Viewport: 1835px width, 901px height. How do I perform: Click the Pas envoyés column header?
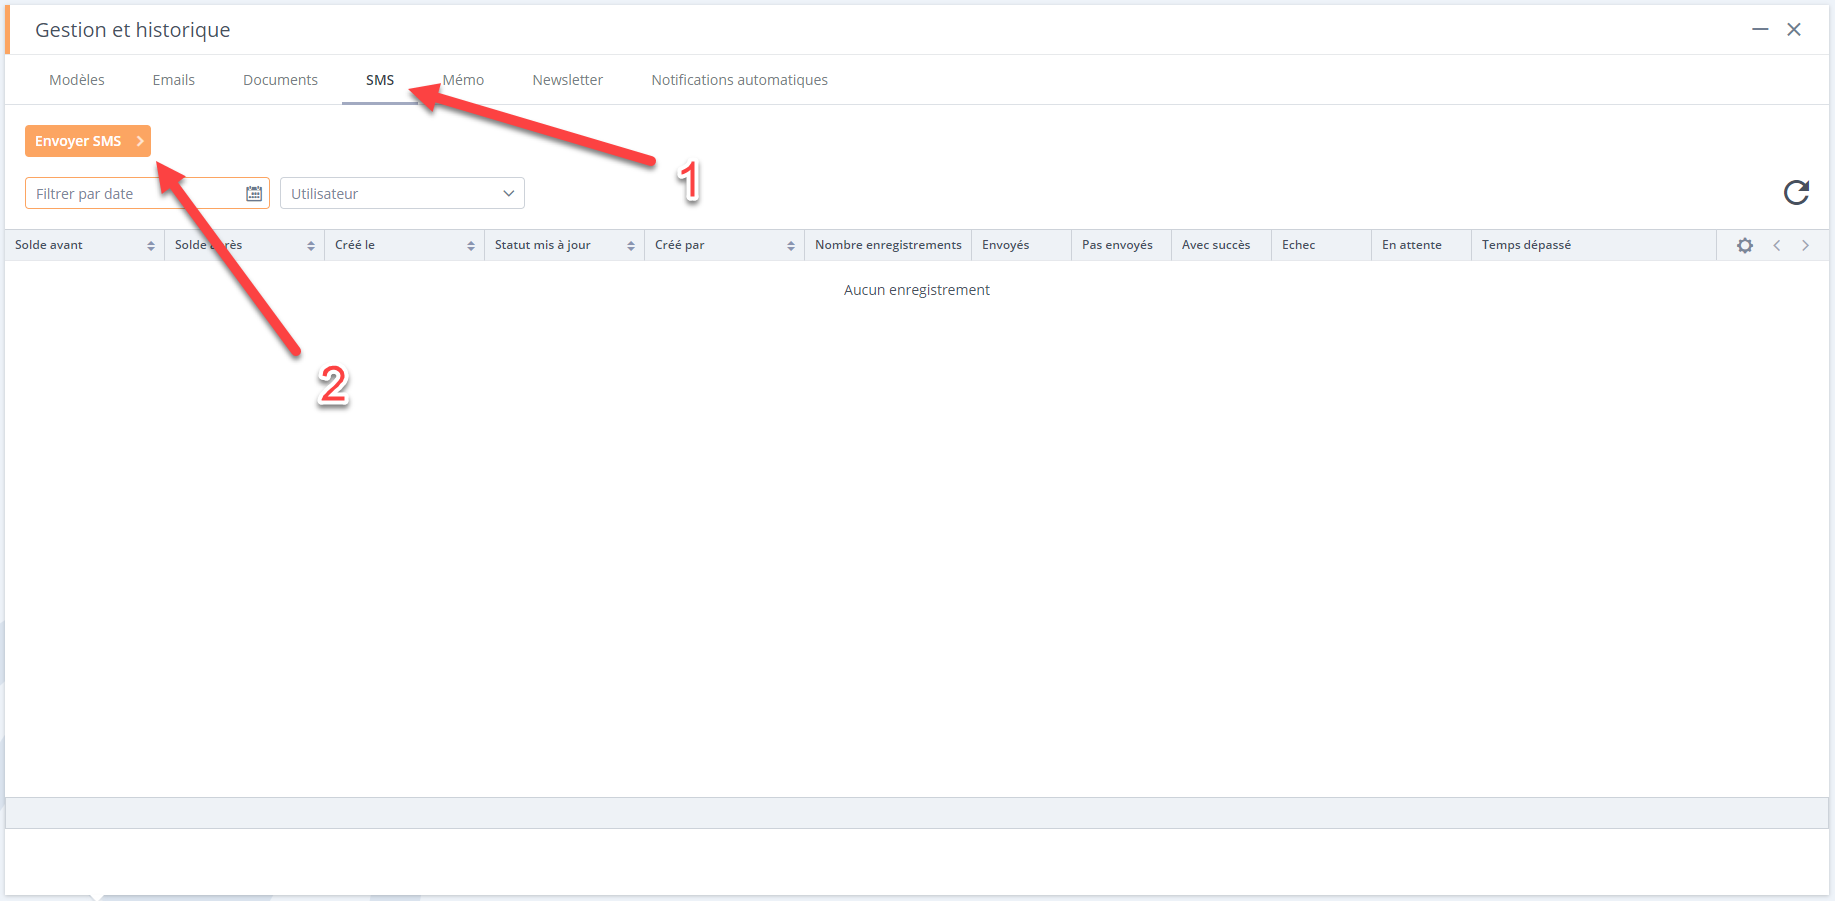coord(1121,245)
